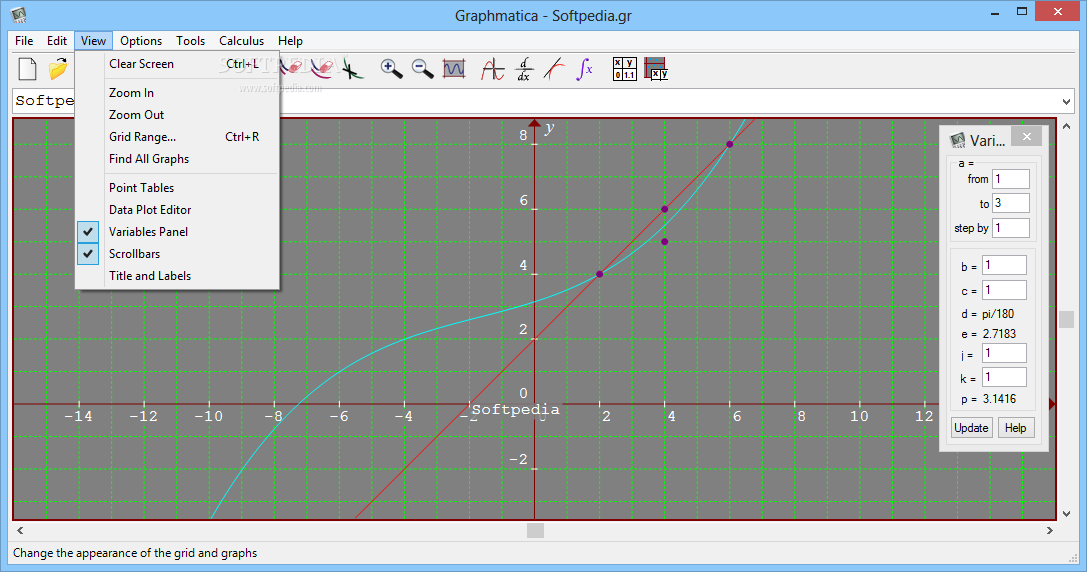1087x572 pixels.
Task: Click the Graphmatica app icon in title bar
Action: [19, 15]
